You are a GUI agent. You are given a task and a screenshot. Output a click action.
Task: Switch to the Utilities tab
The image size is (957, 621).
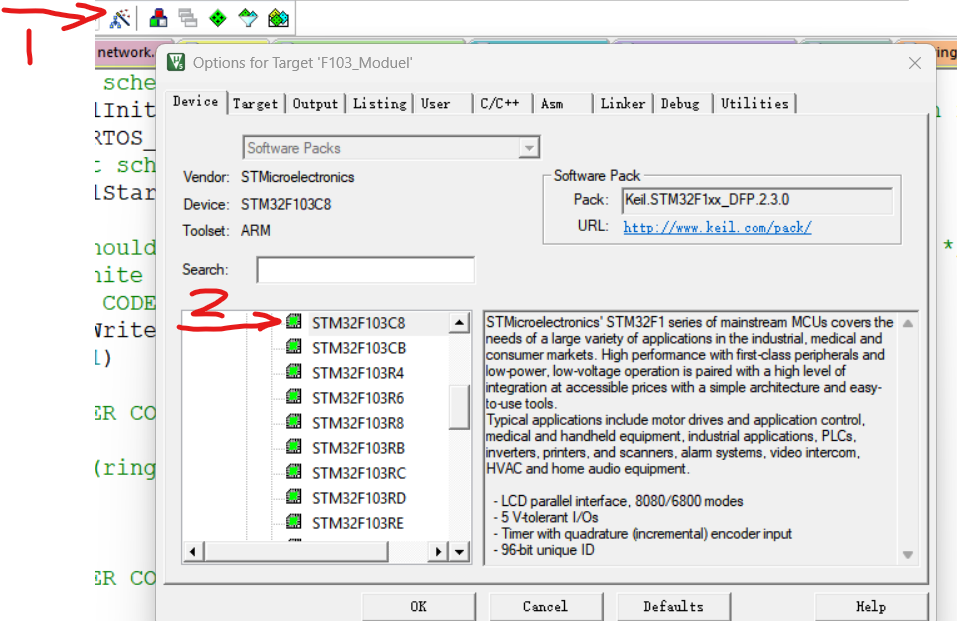click(755, 102)
